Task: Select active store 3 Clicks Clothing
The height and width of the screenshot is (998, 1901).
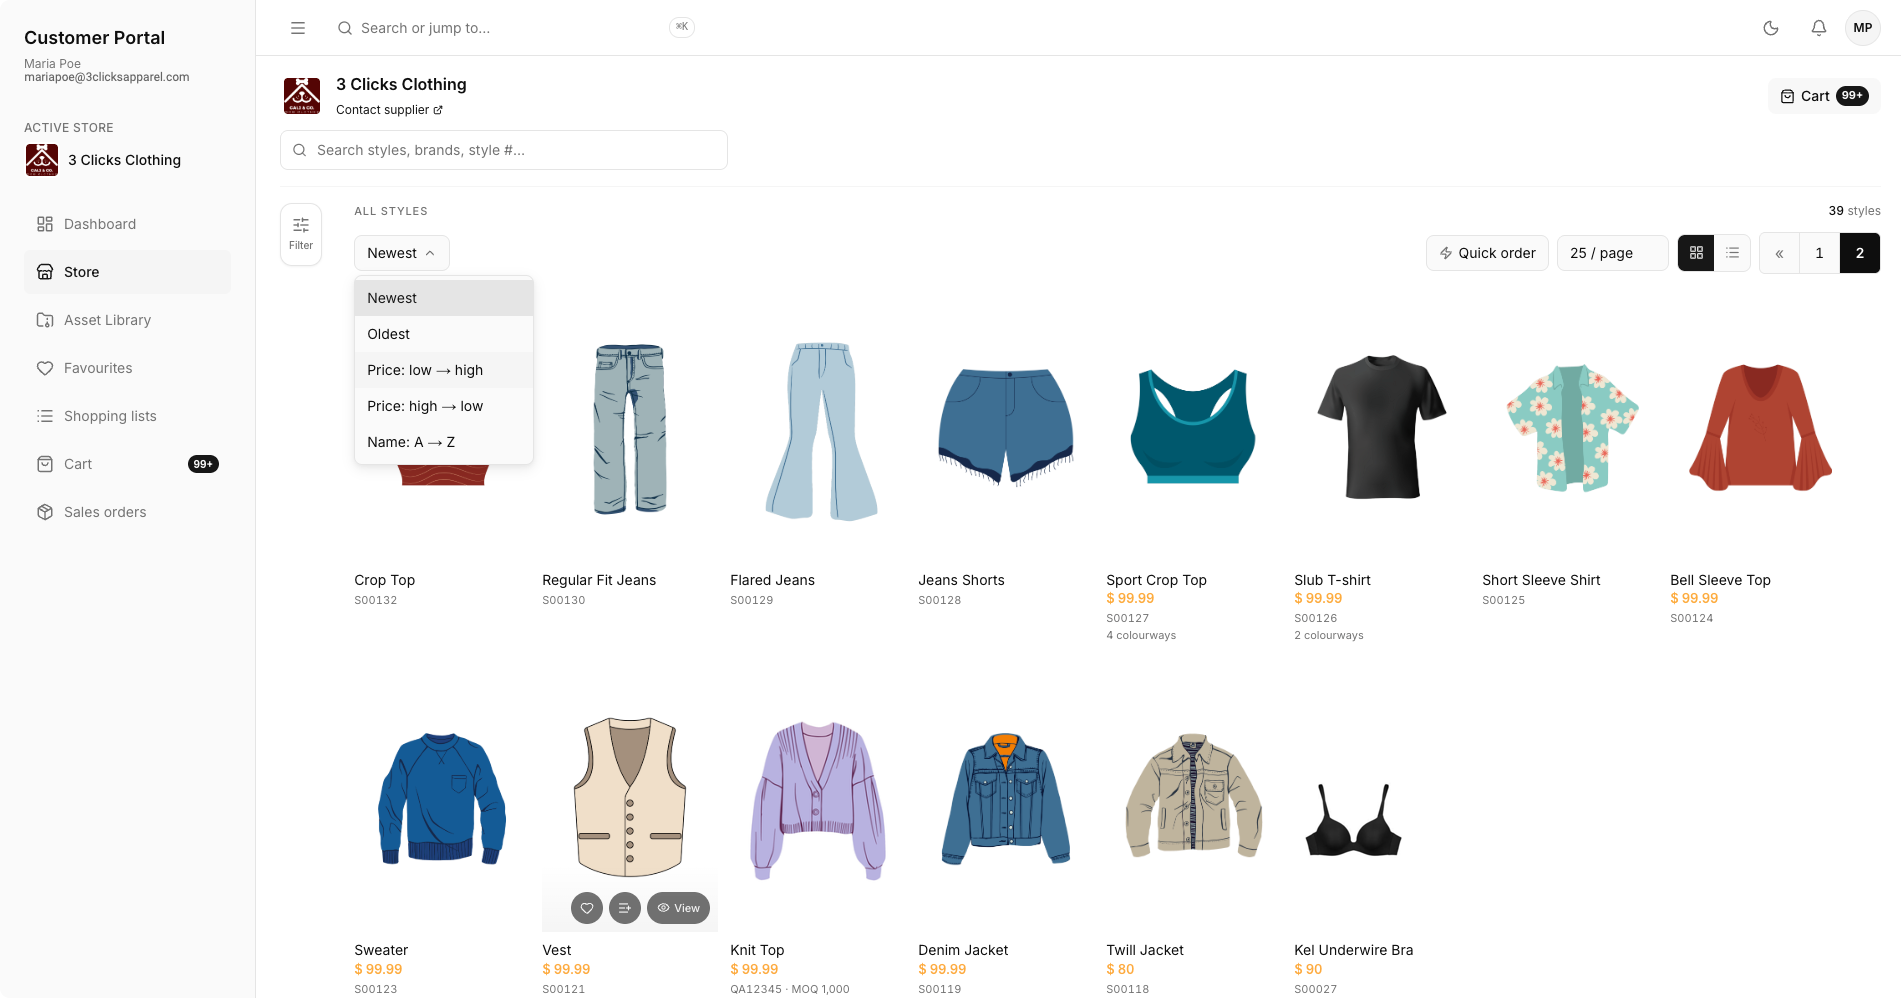Action: pos(104,160)
